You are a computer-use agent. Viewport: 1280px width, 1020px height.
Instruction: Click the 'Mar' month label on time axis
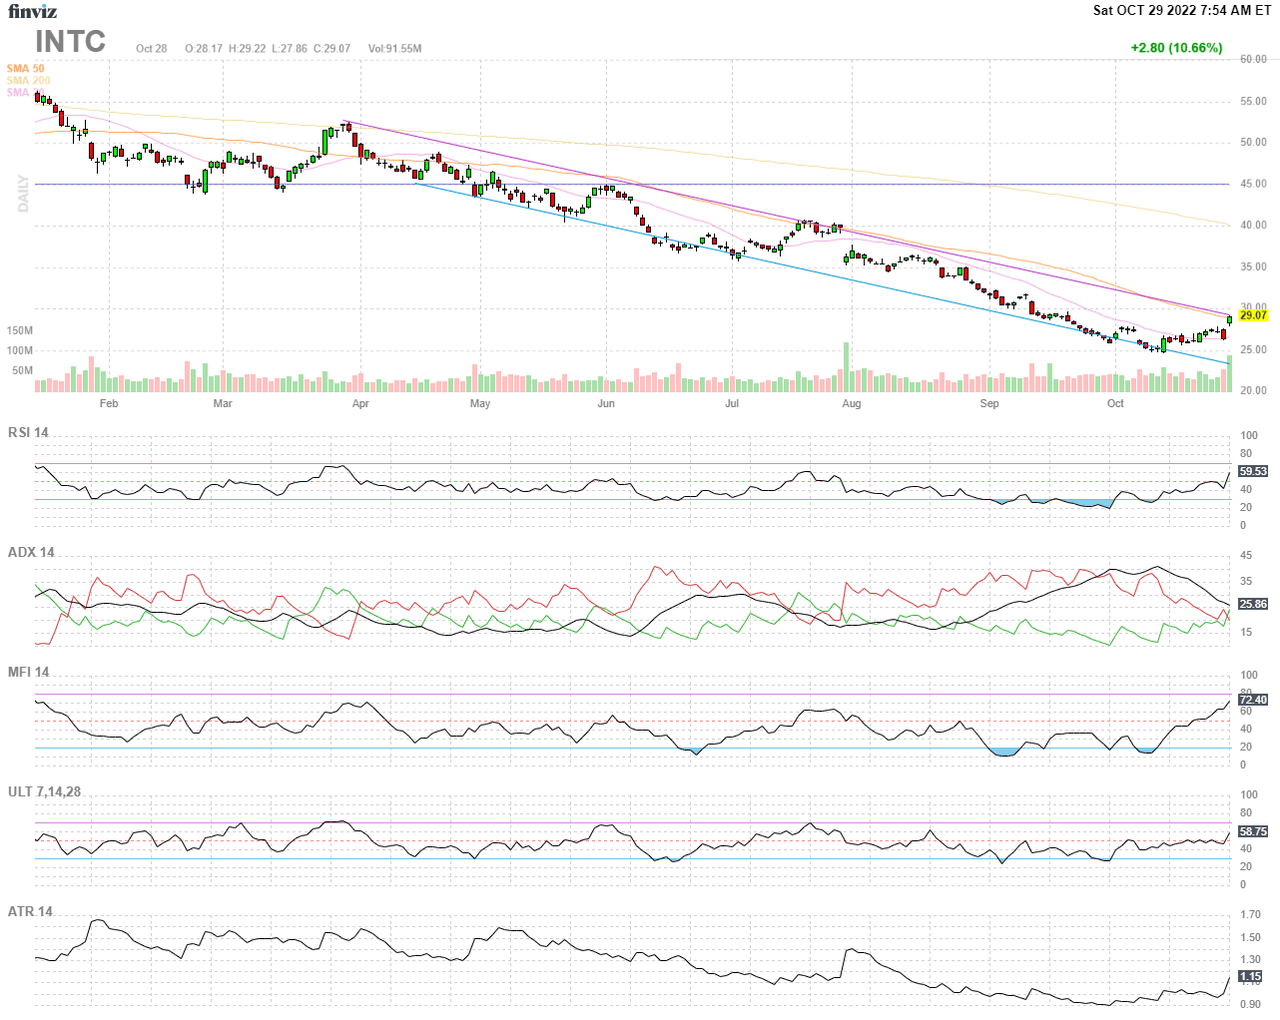[223, 403]
